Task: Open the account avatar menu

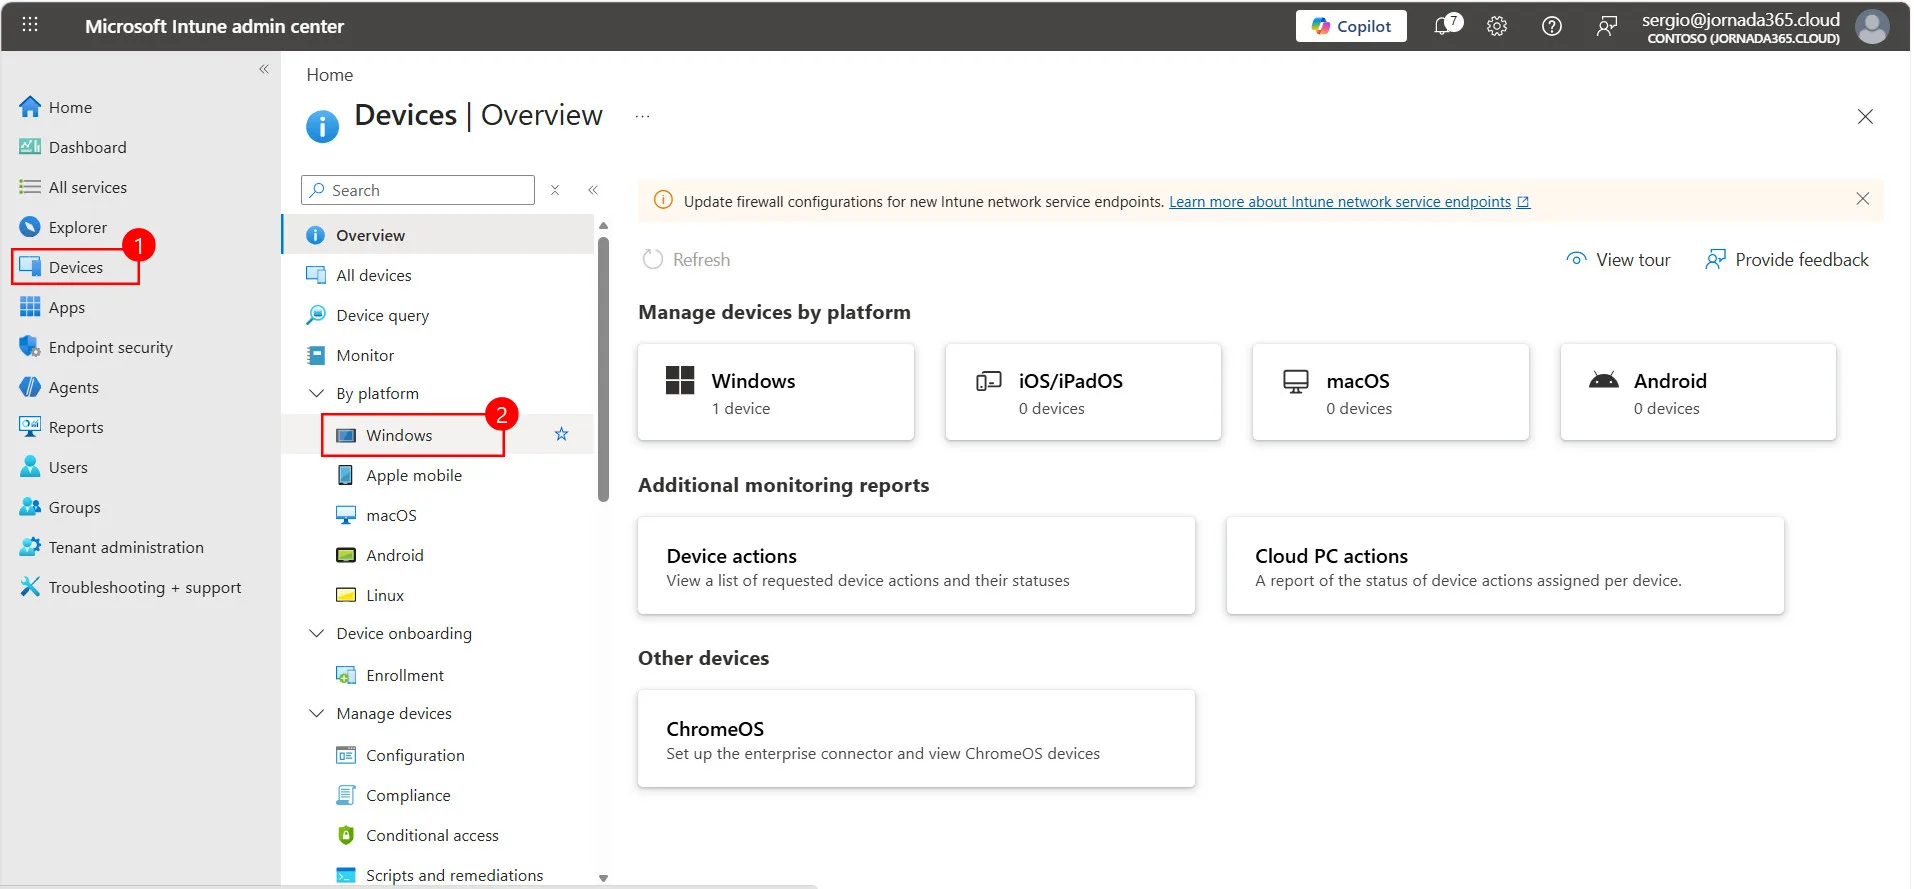Action: click(x=1872, y=26)
